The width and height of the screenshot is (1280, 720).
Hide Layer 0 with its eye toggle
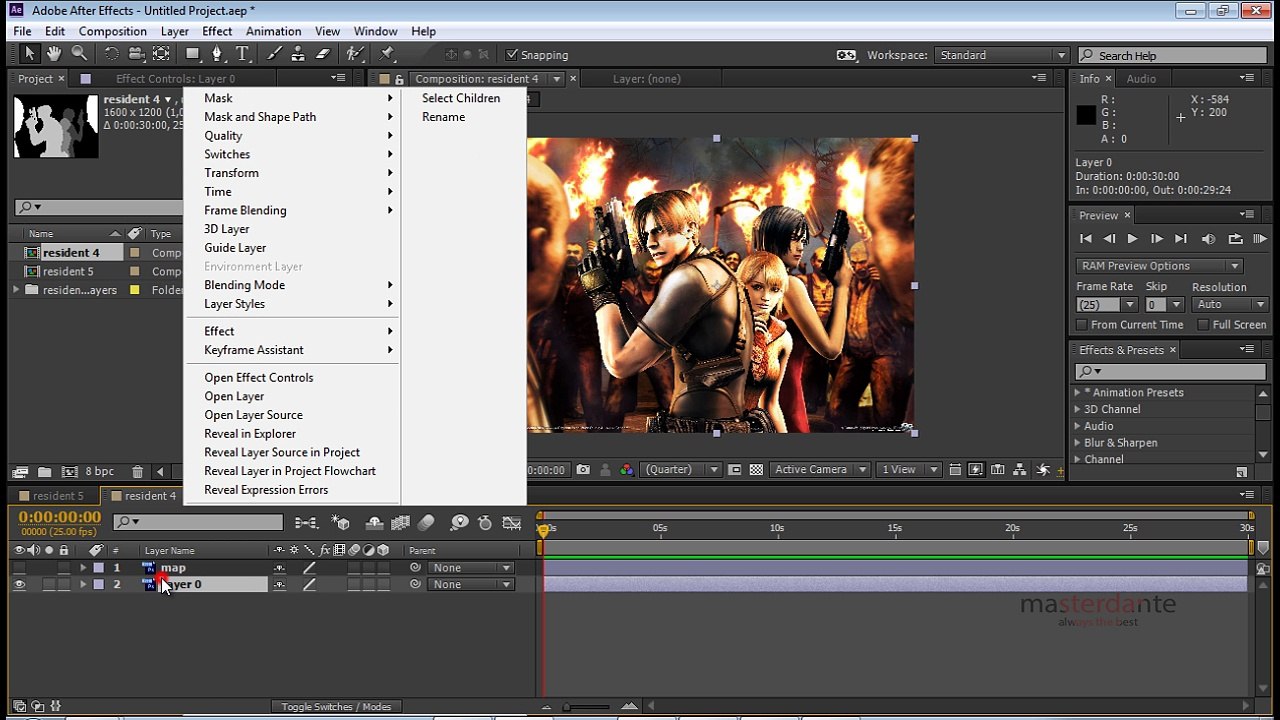click(x=19, y=585)
